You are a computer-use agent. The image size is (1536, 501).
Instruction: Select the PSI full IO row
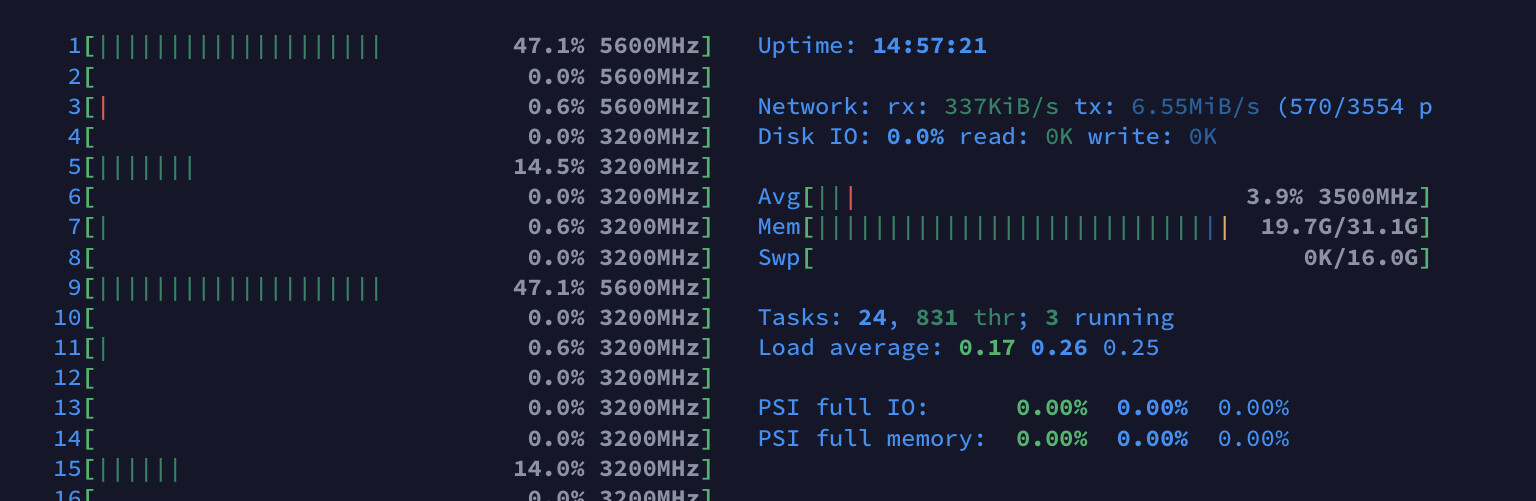pos(1023,408)
